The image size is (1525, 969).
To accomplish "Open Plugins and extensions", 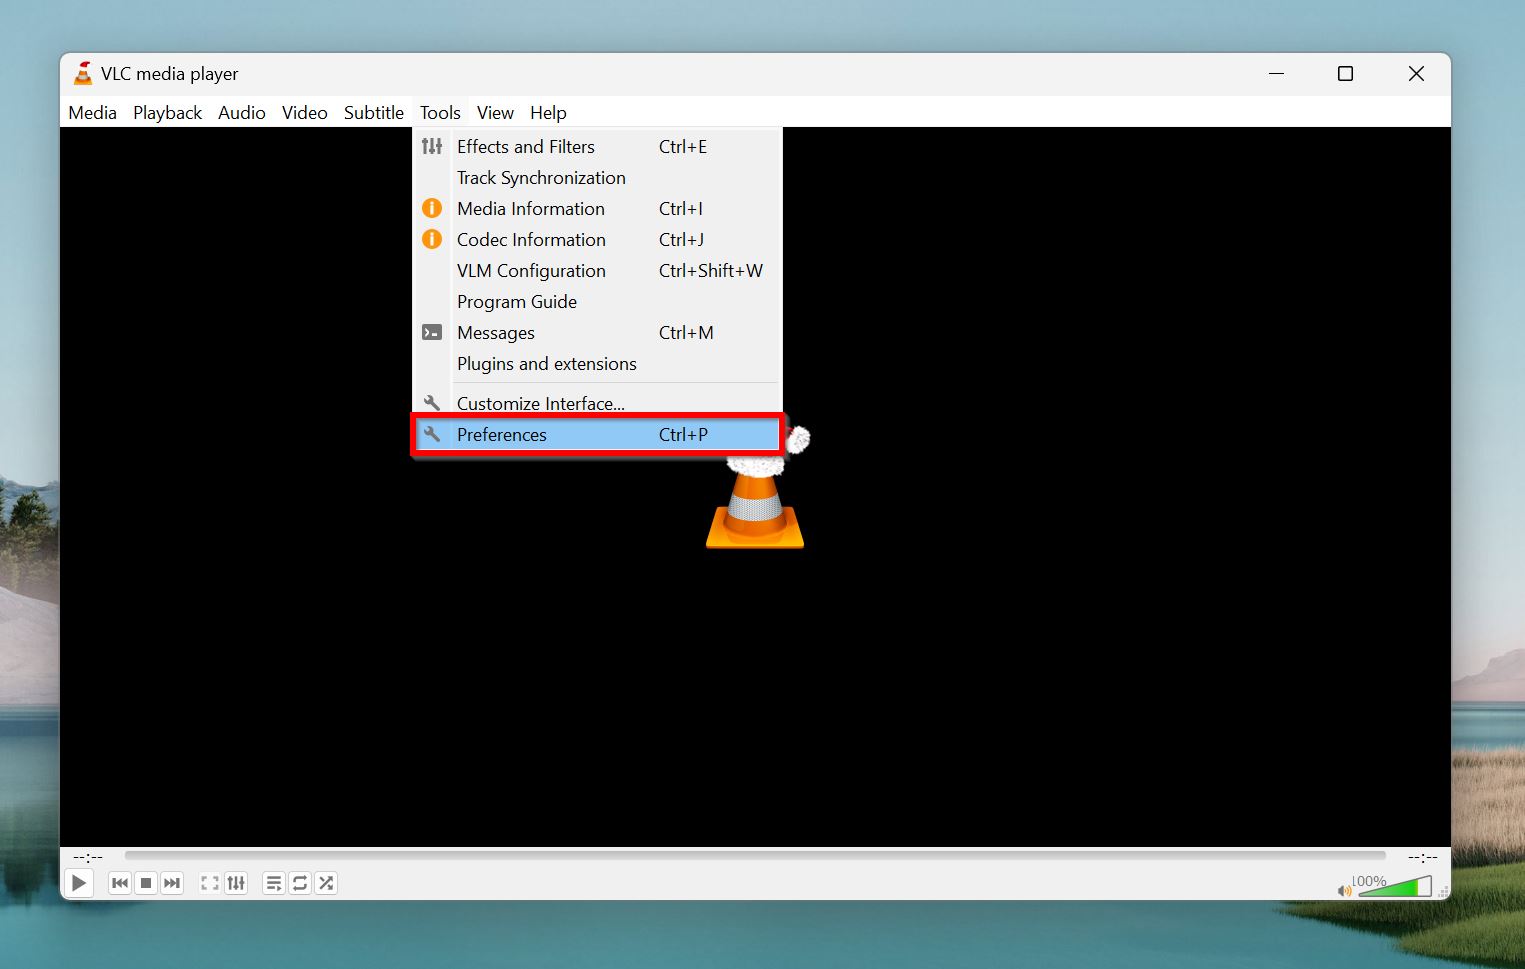I will 597,364.
